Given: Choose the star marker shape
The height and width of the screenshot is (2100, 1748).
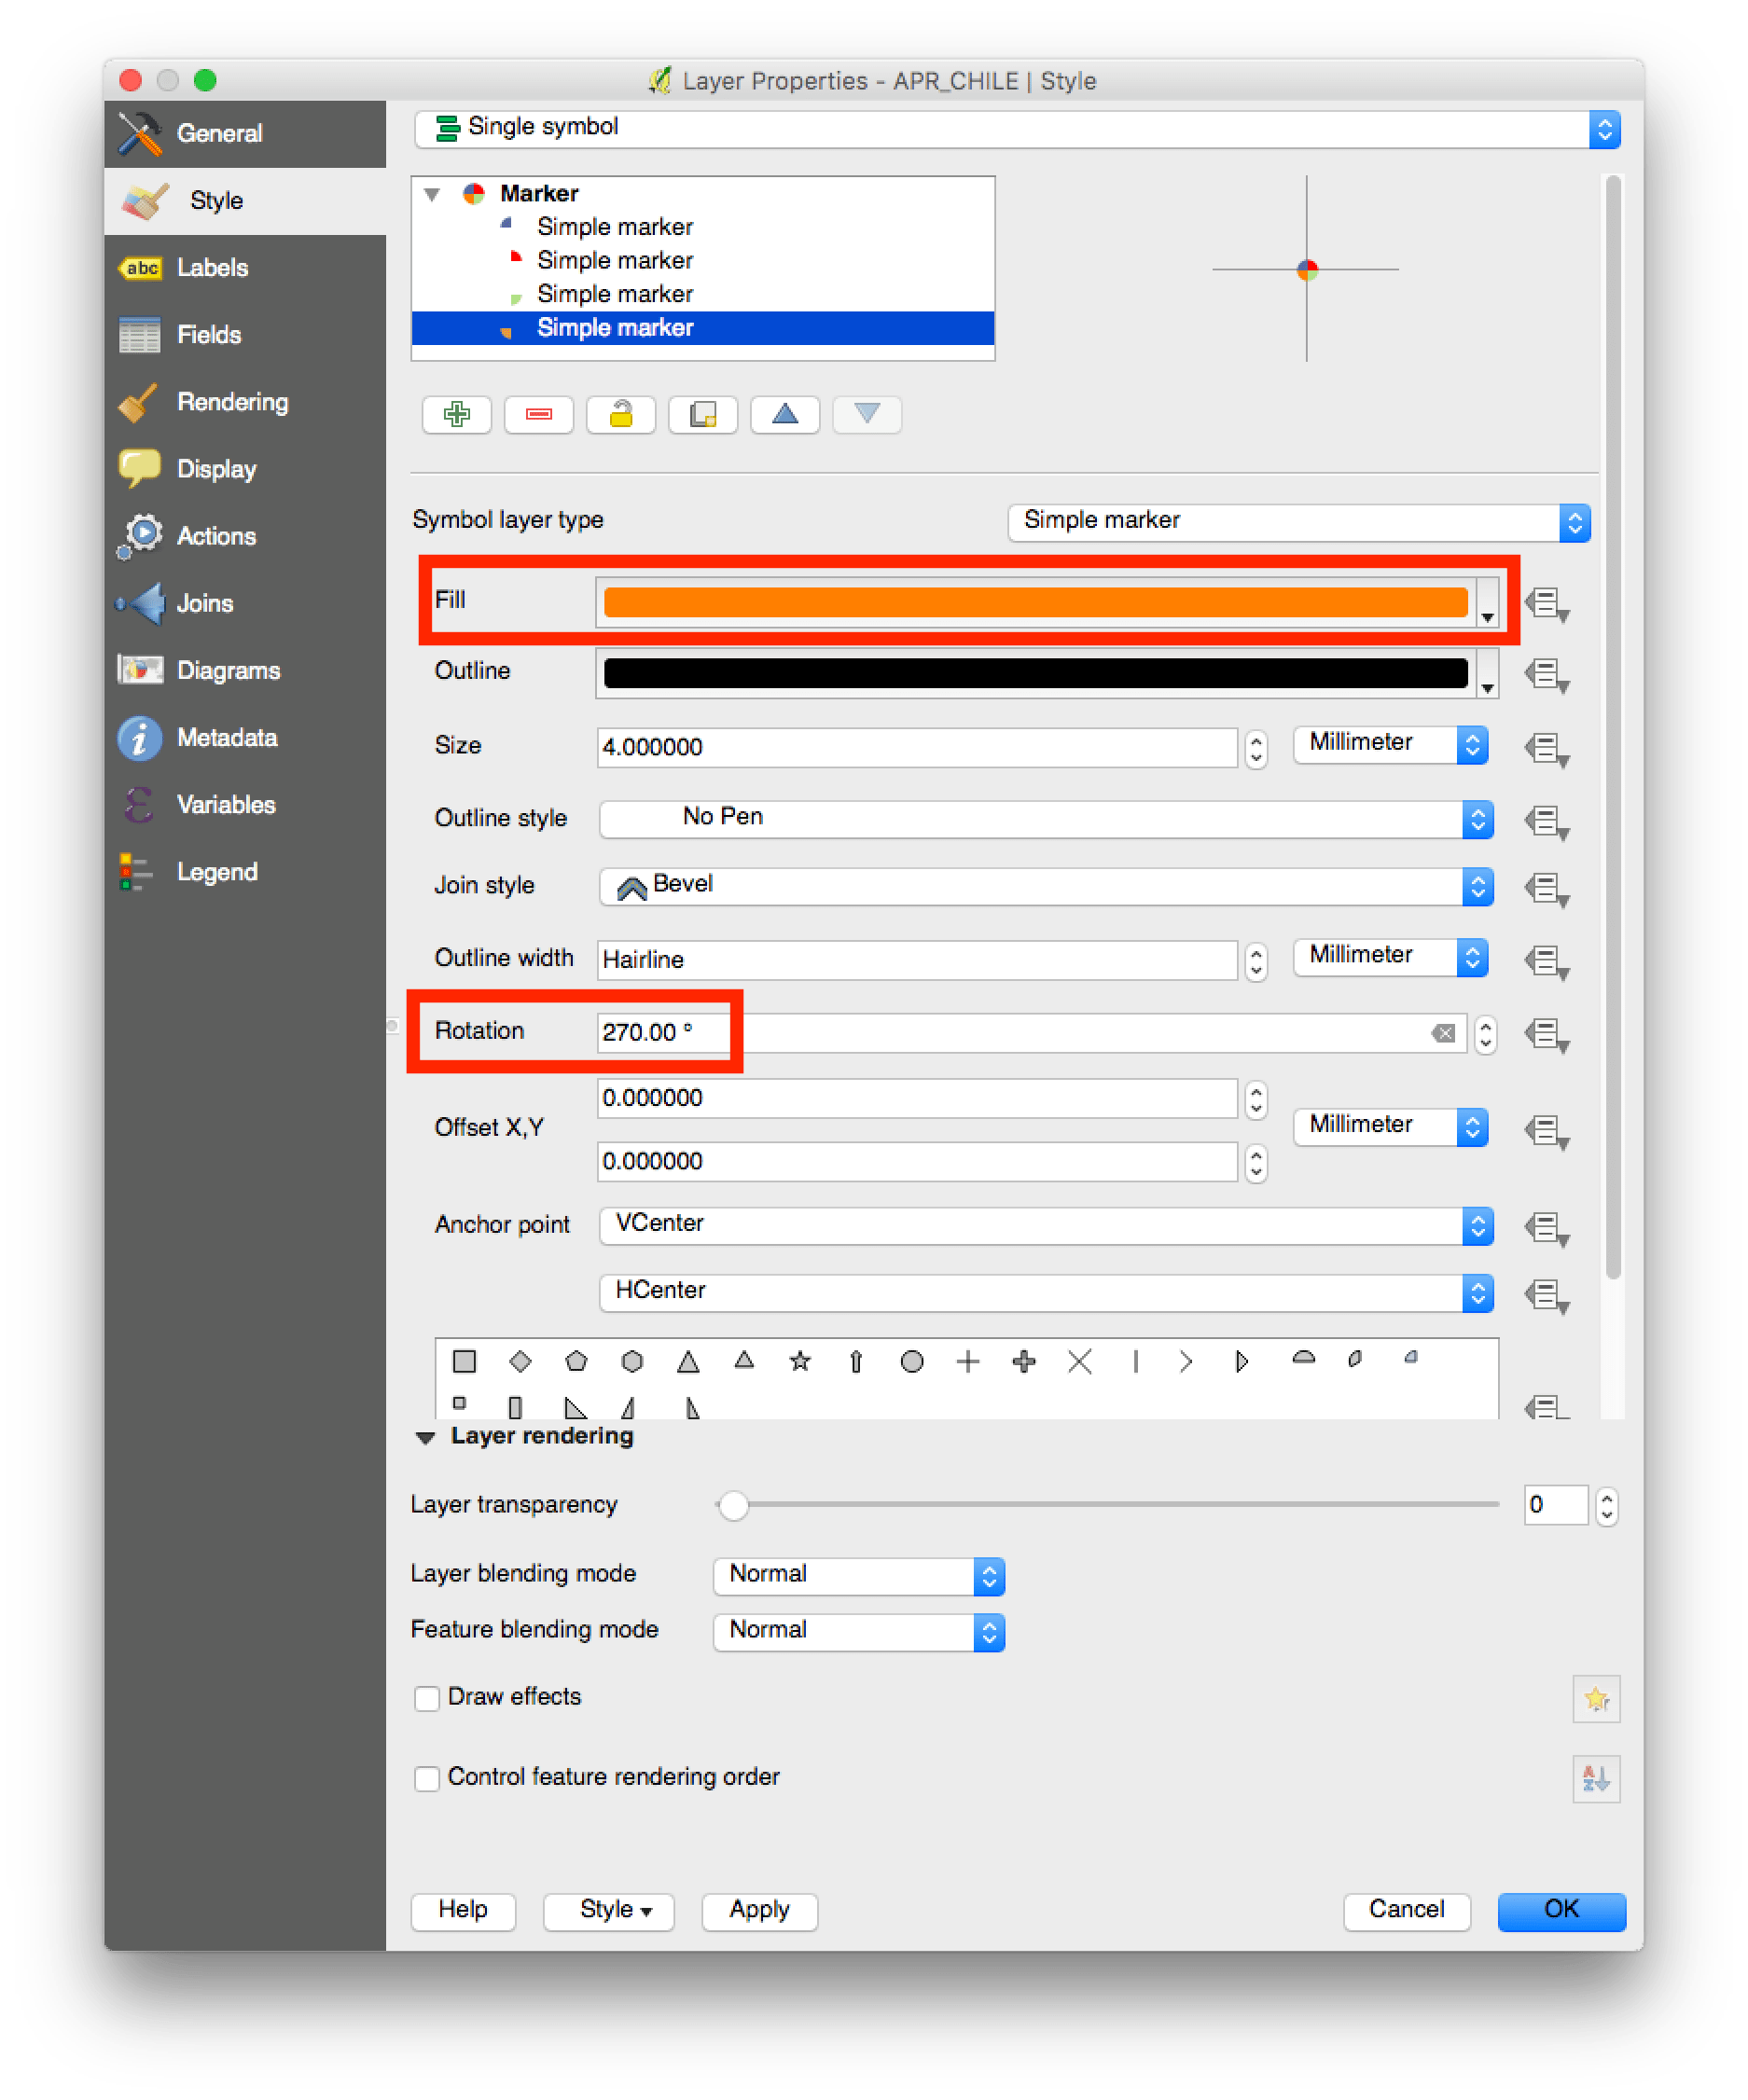Looking at the screenshot, I should pos(800,1361).
